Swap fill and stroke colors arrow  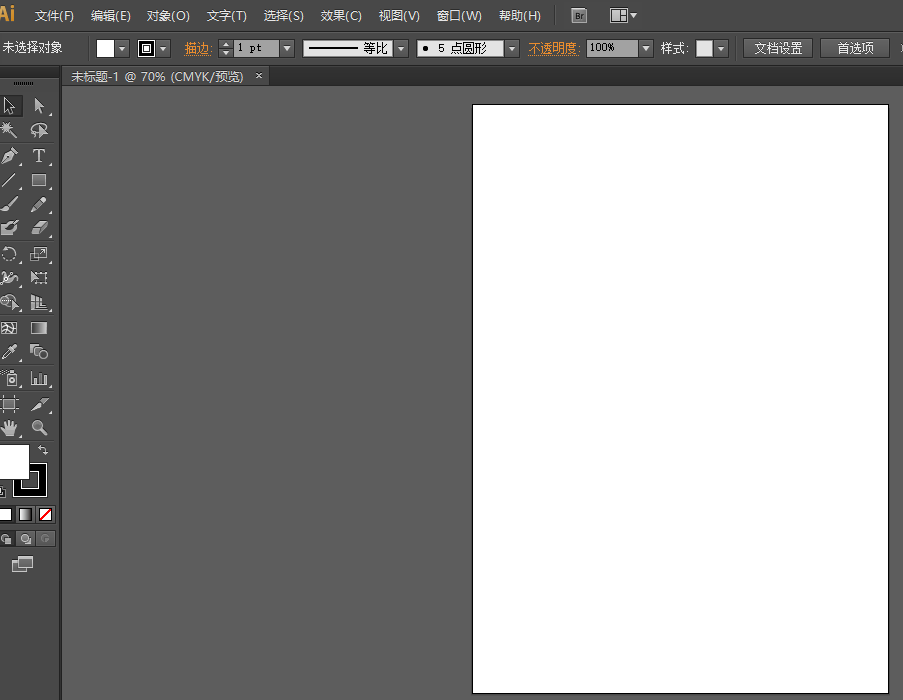43,450
